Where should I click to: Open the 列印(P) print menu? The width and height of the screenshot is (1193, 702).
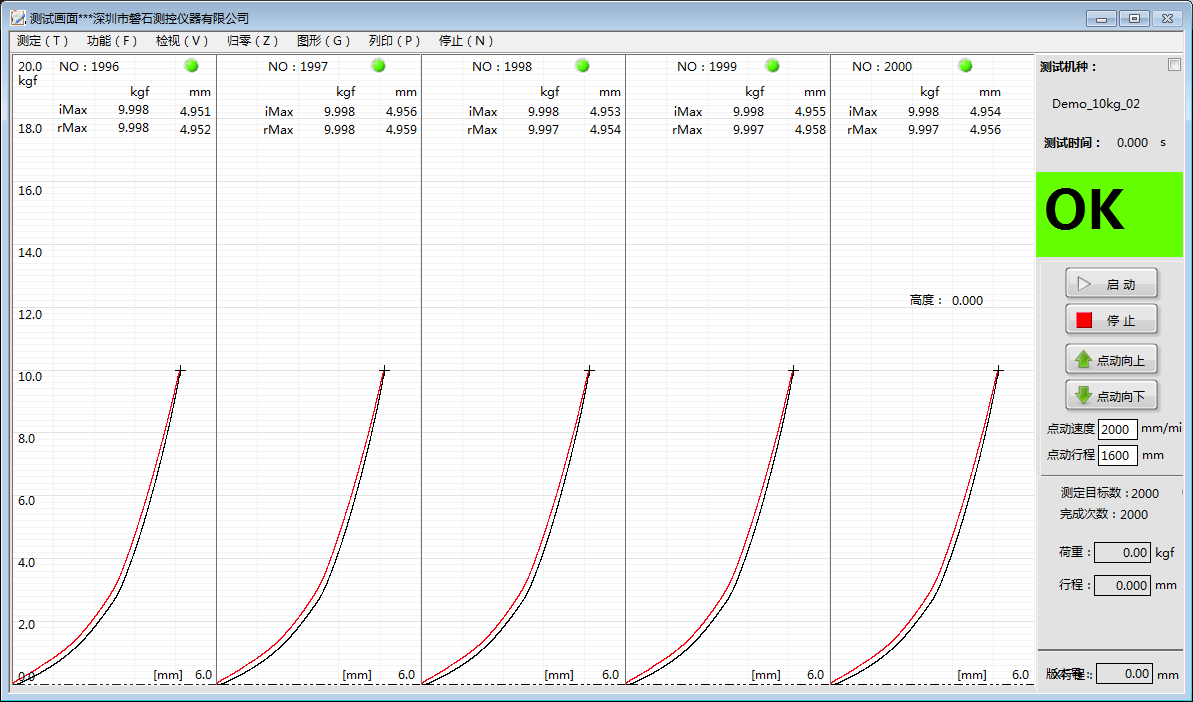click(x=394, y=41)
